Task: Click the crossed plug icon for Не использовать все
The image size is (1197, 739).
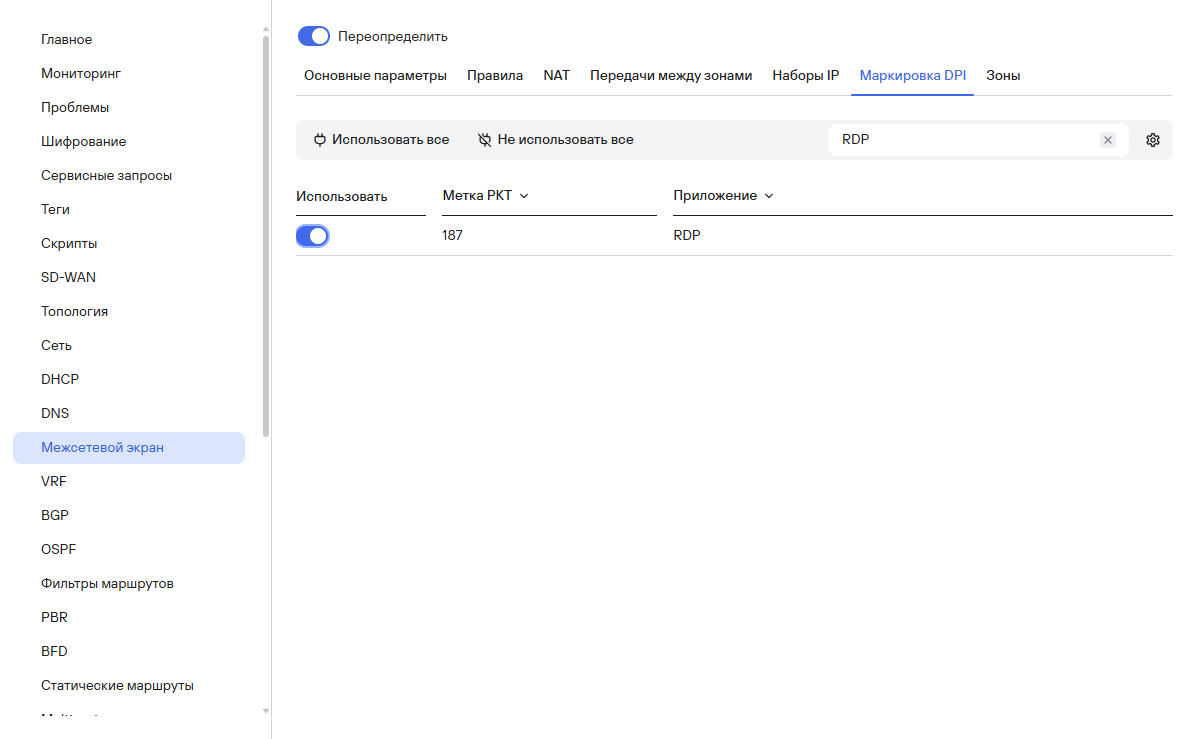Action: click(x=485, y=140)
